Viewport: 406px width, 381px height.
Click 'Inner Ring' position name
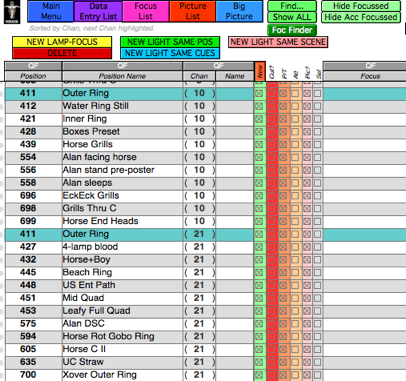tap(85, 119)
